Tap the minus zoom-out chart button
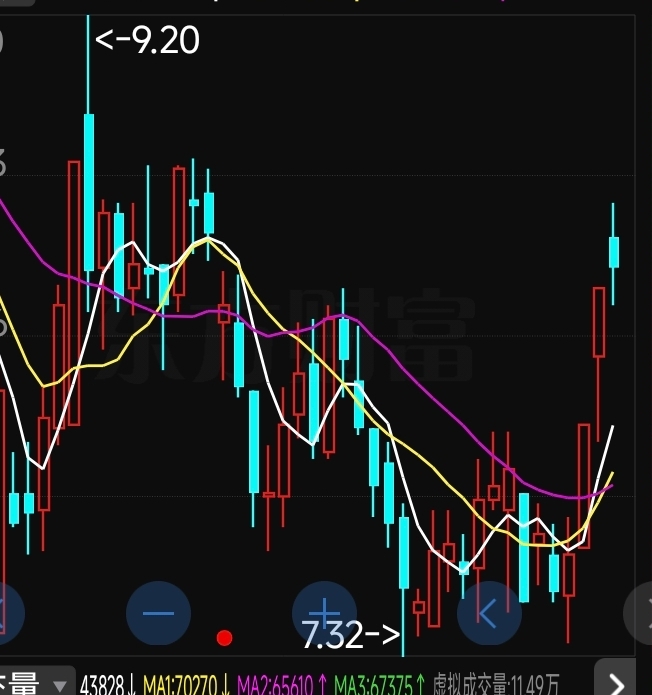Image resolution: width=652 pixels, height=695 pixels. (159, 613)
